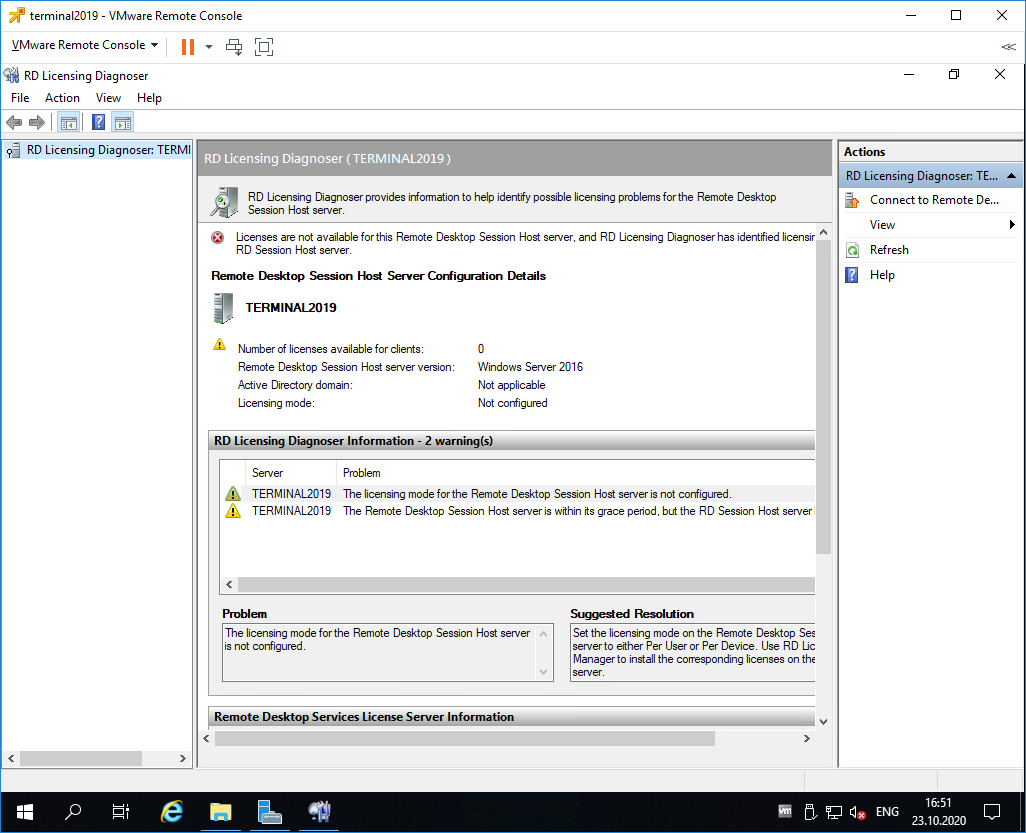
Task: Open MMC Help using question mark icon
Action: [x=97, y=121]
